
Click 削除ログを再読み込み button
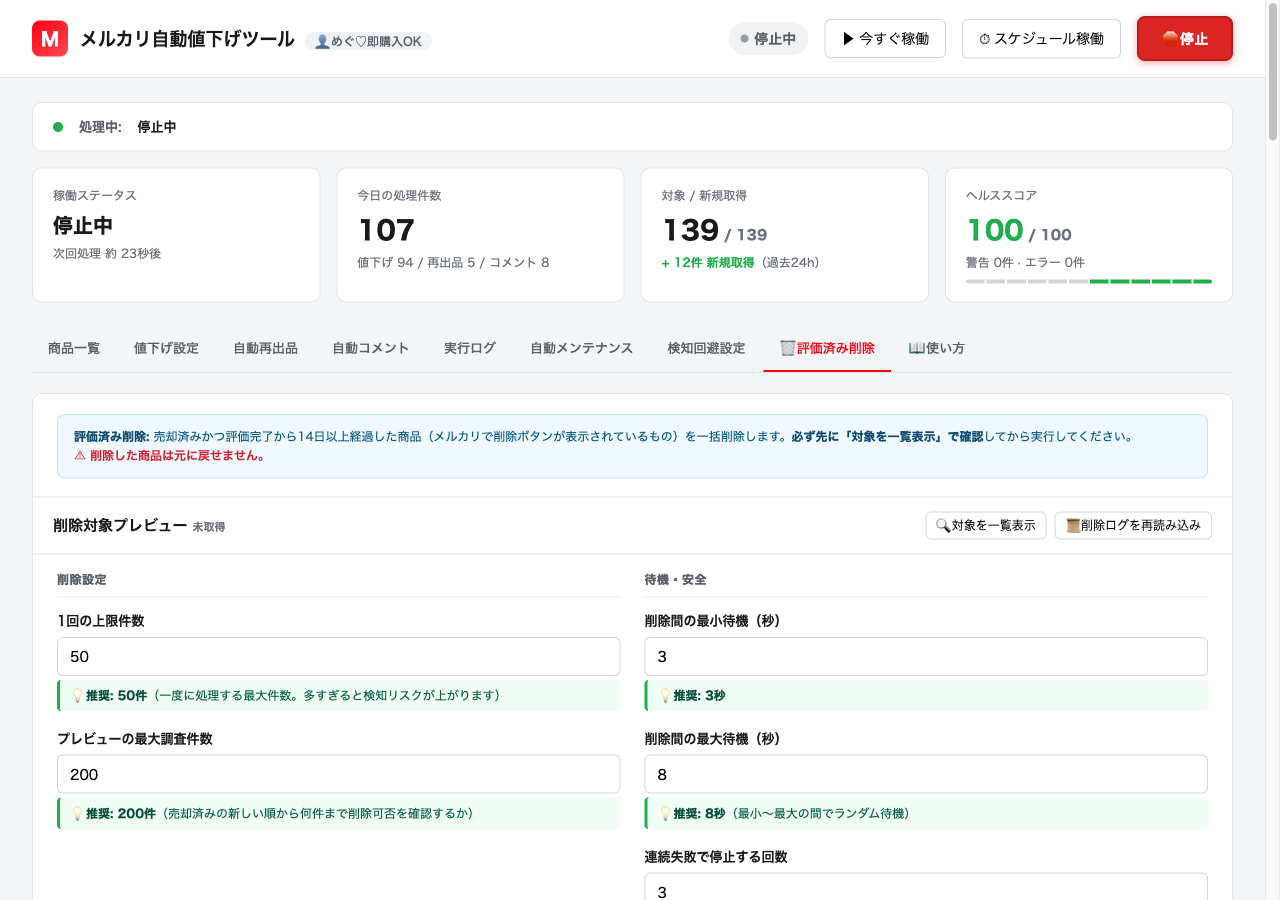1133,525
